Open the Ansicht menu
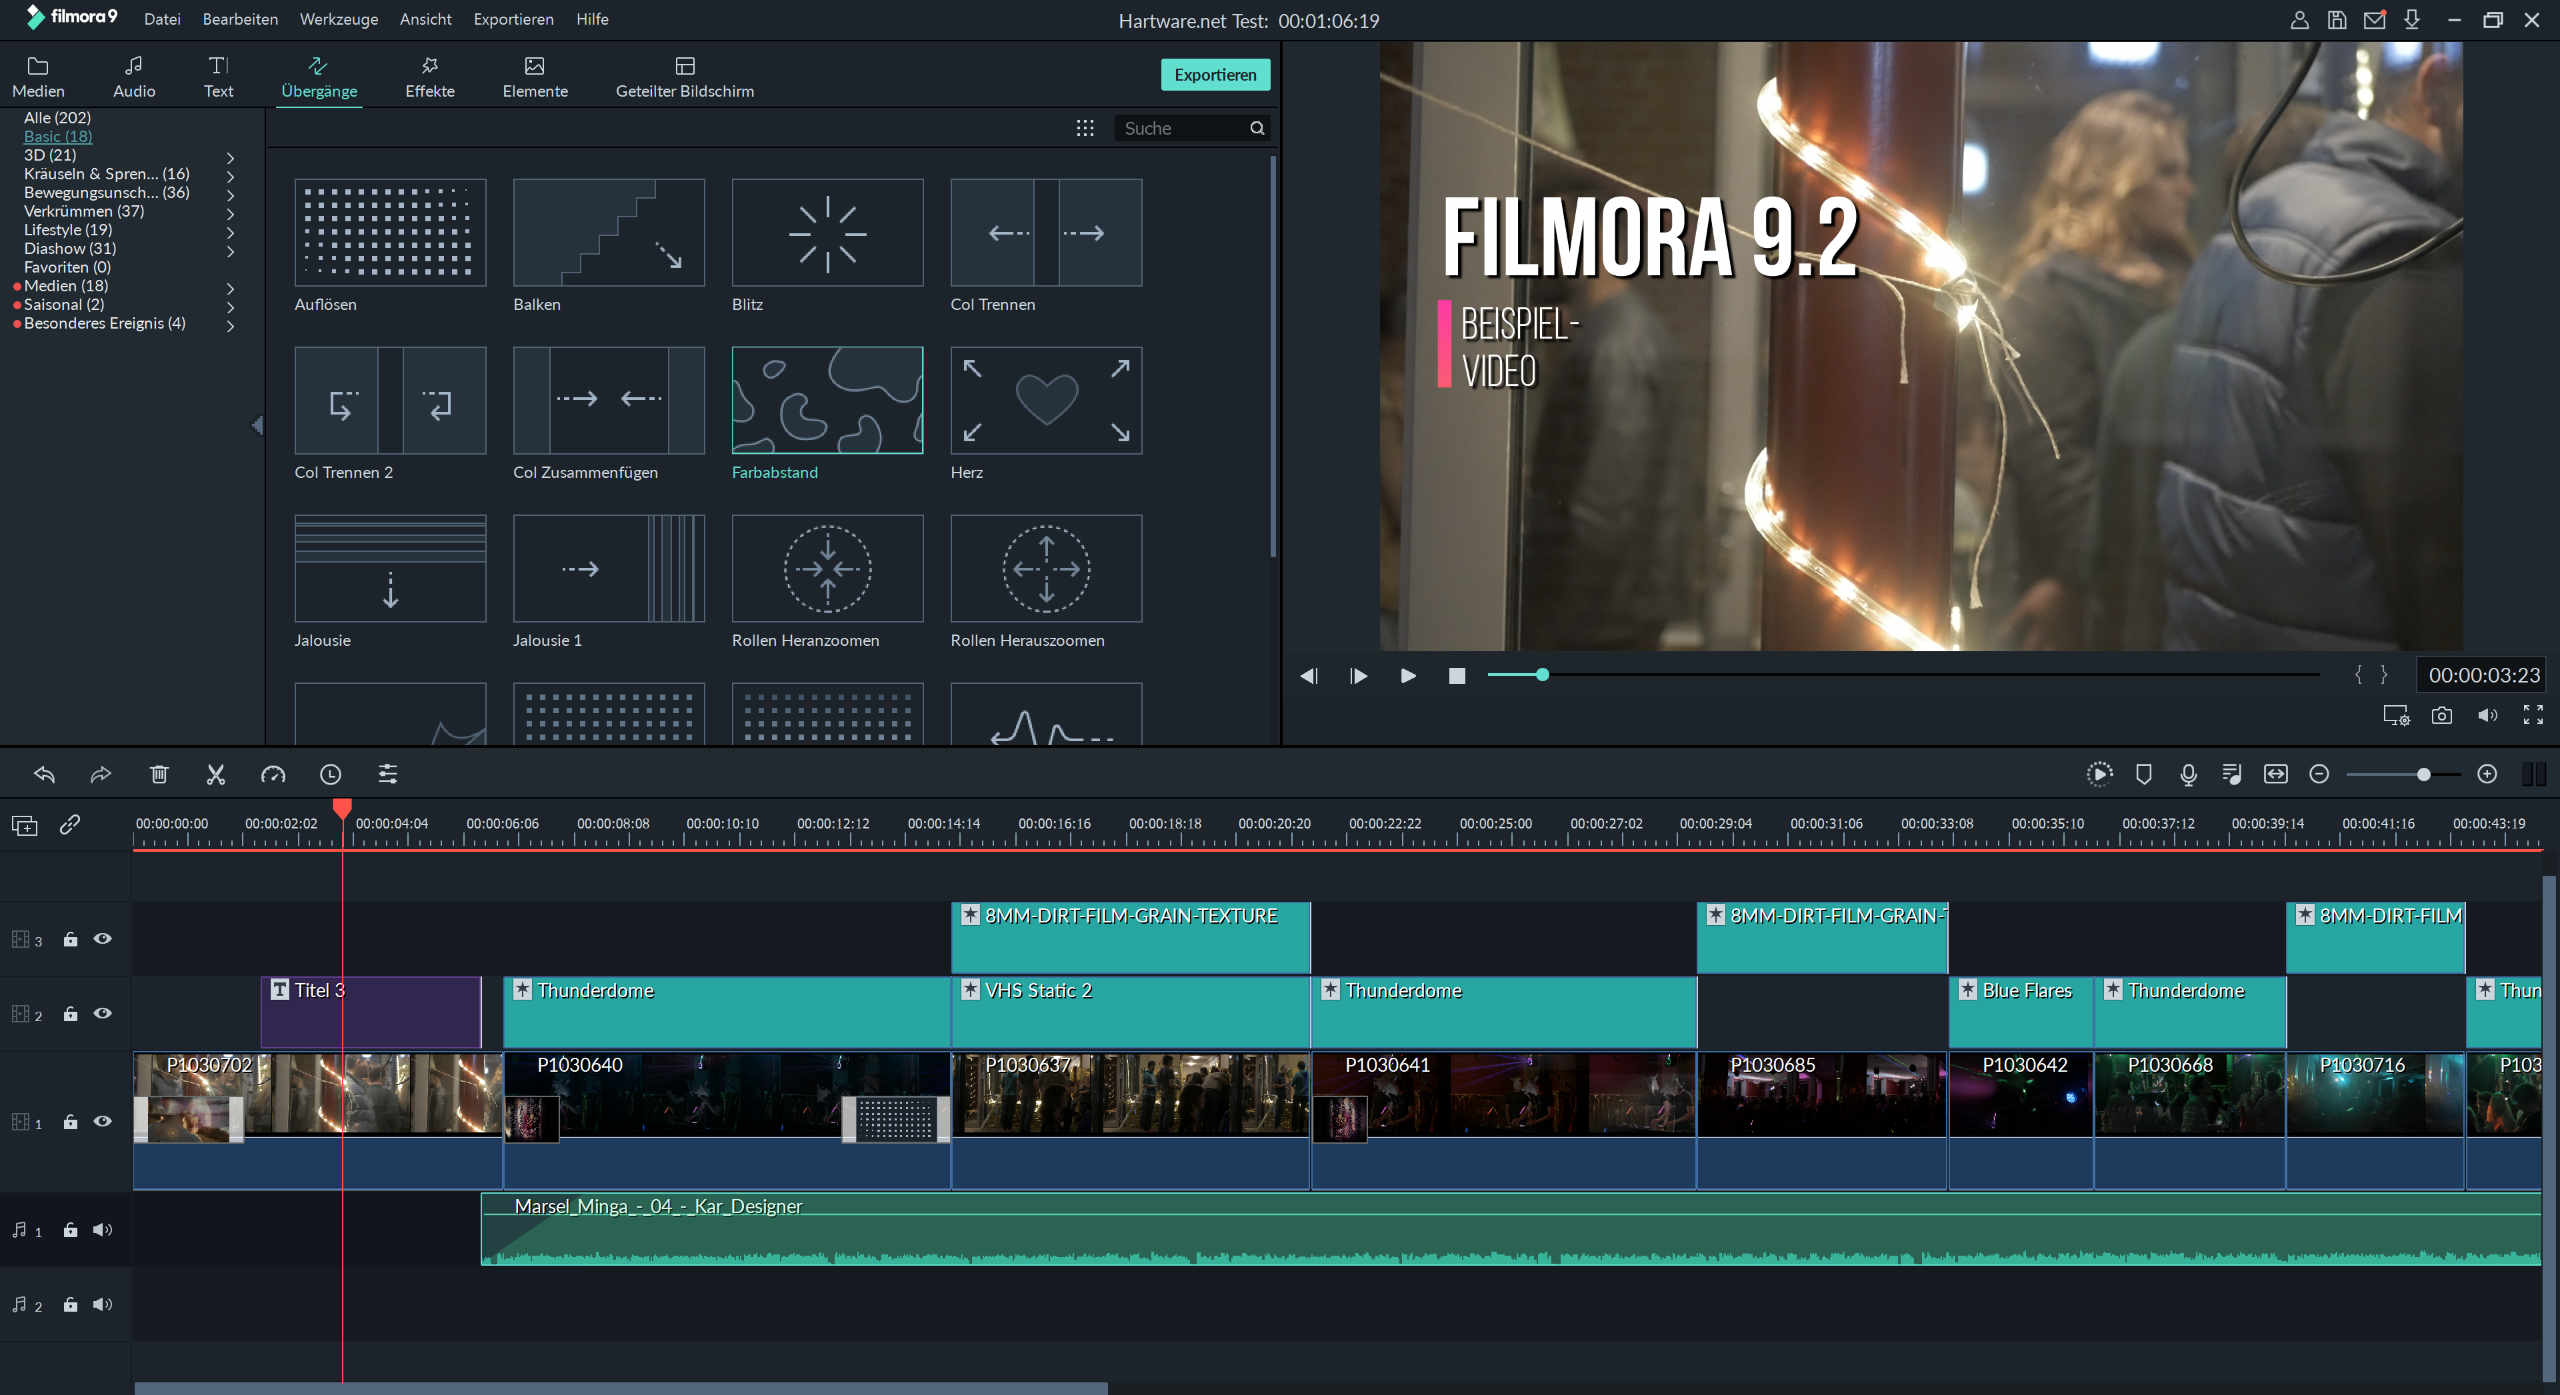This screenshot has width=2560, height=1395. click(425, 19)
